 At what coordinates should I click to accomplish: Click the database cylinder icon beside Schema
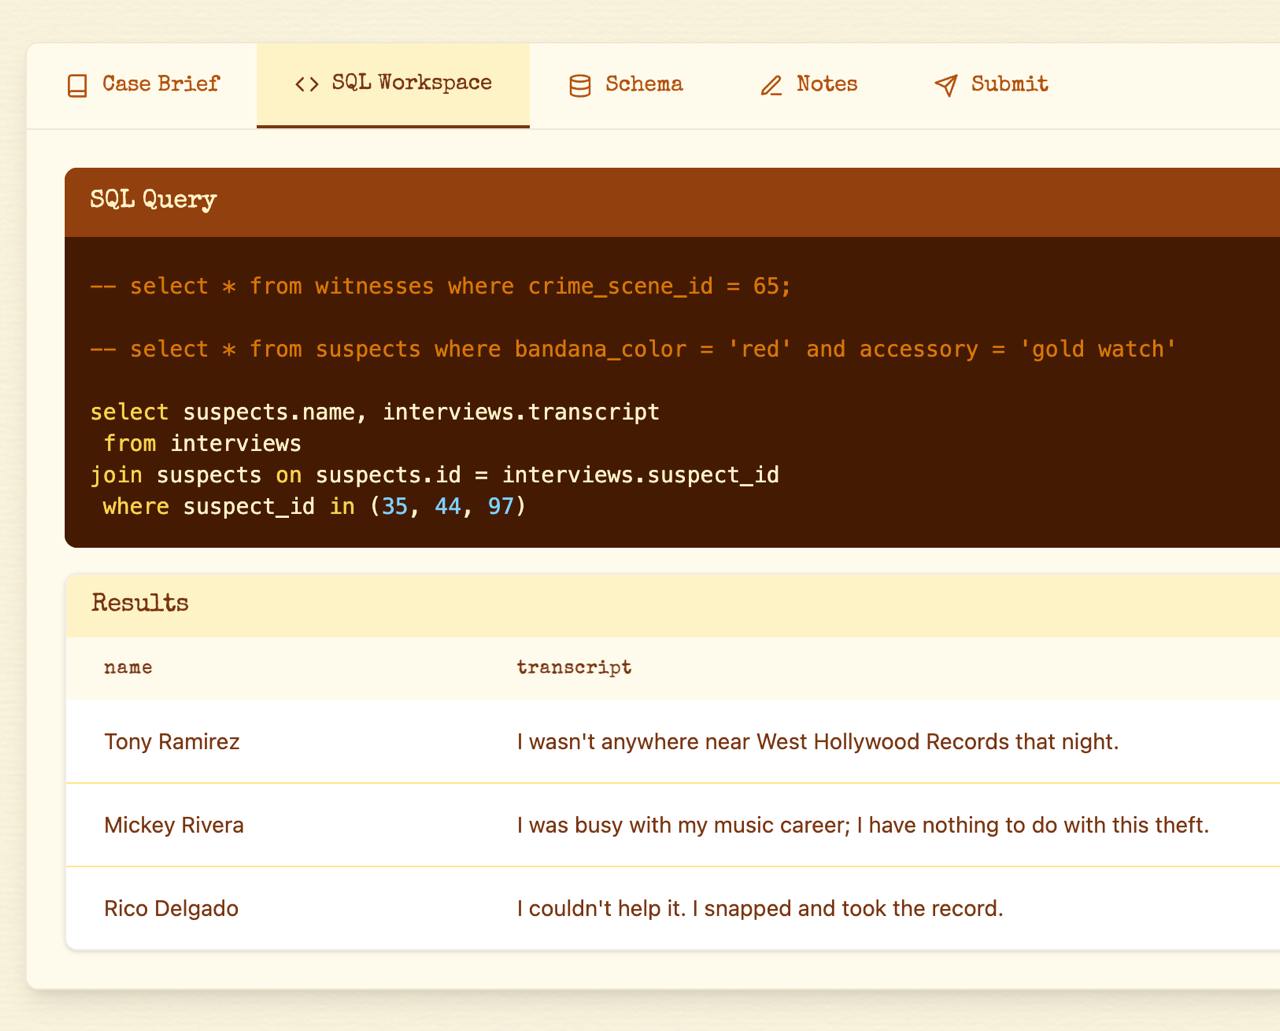click(580, 86)
